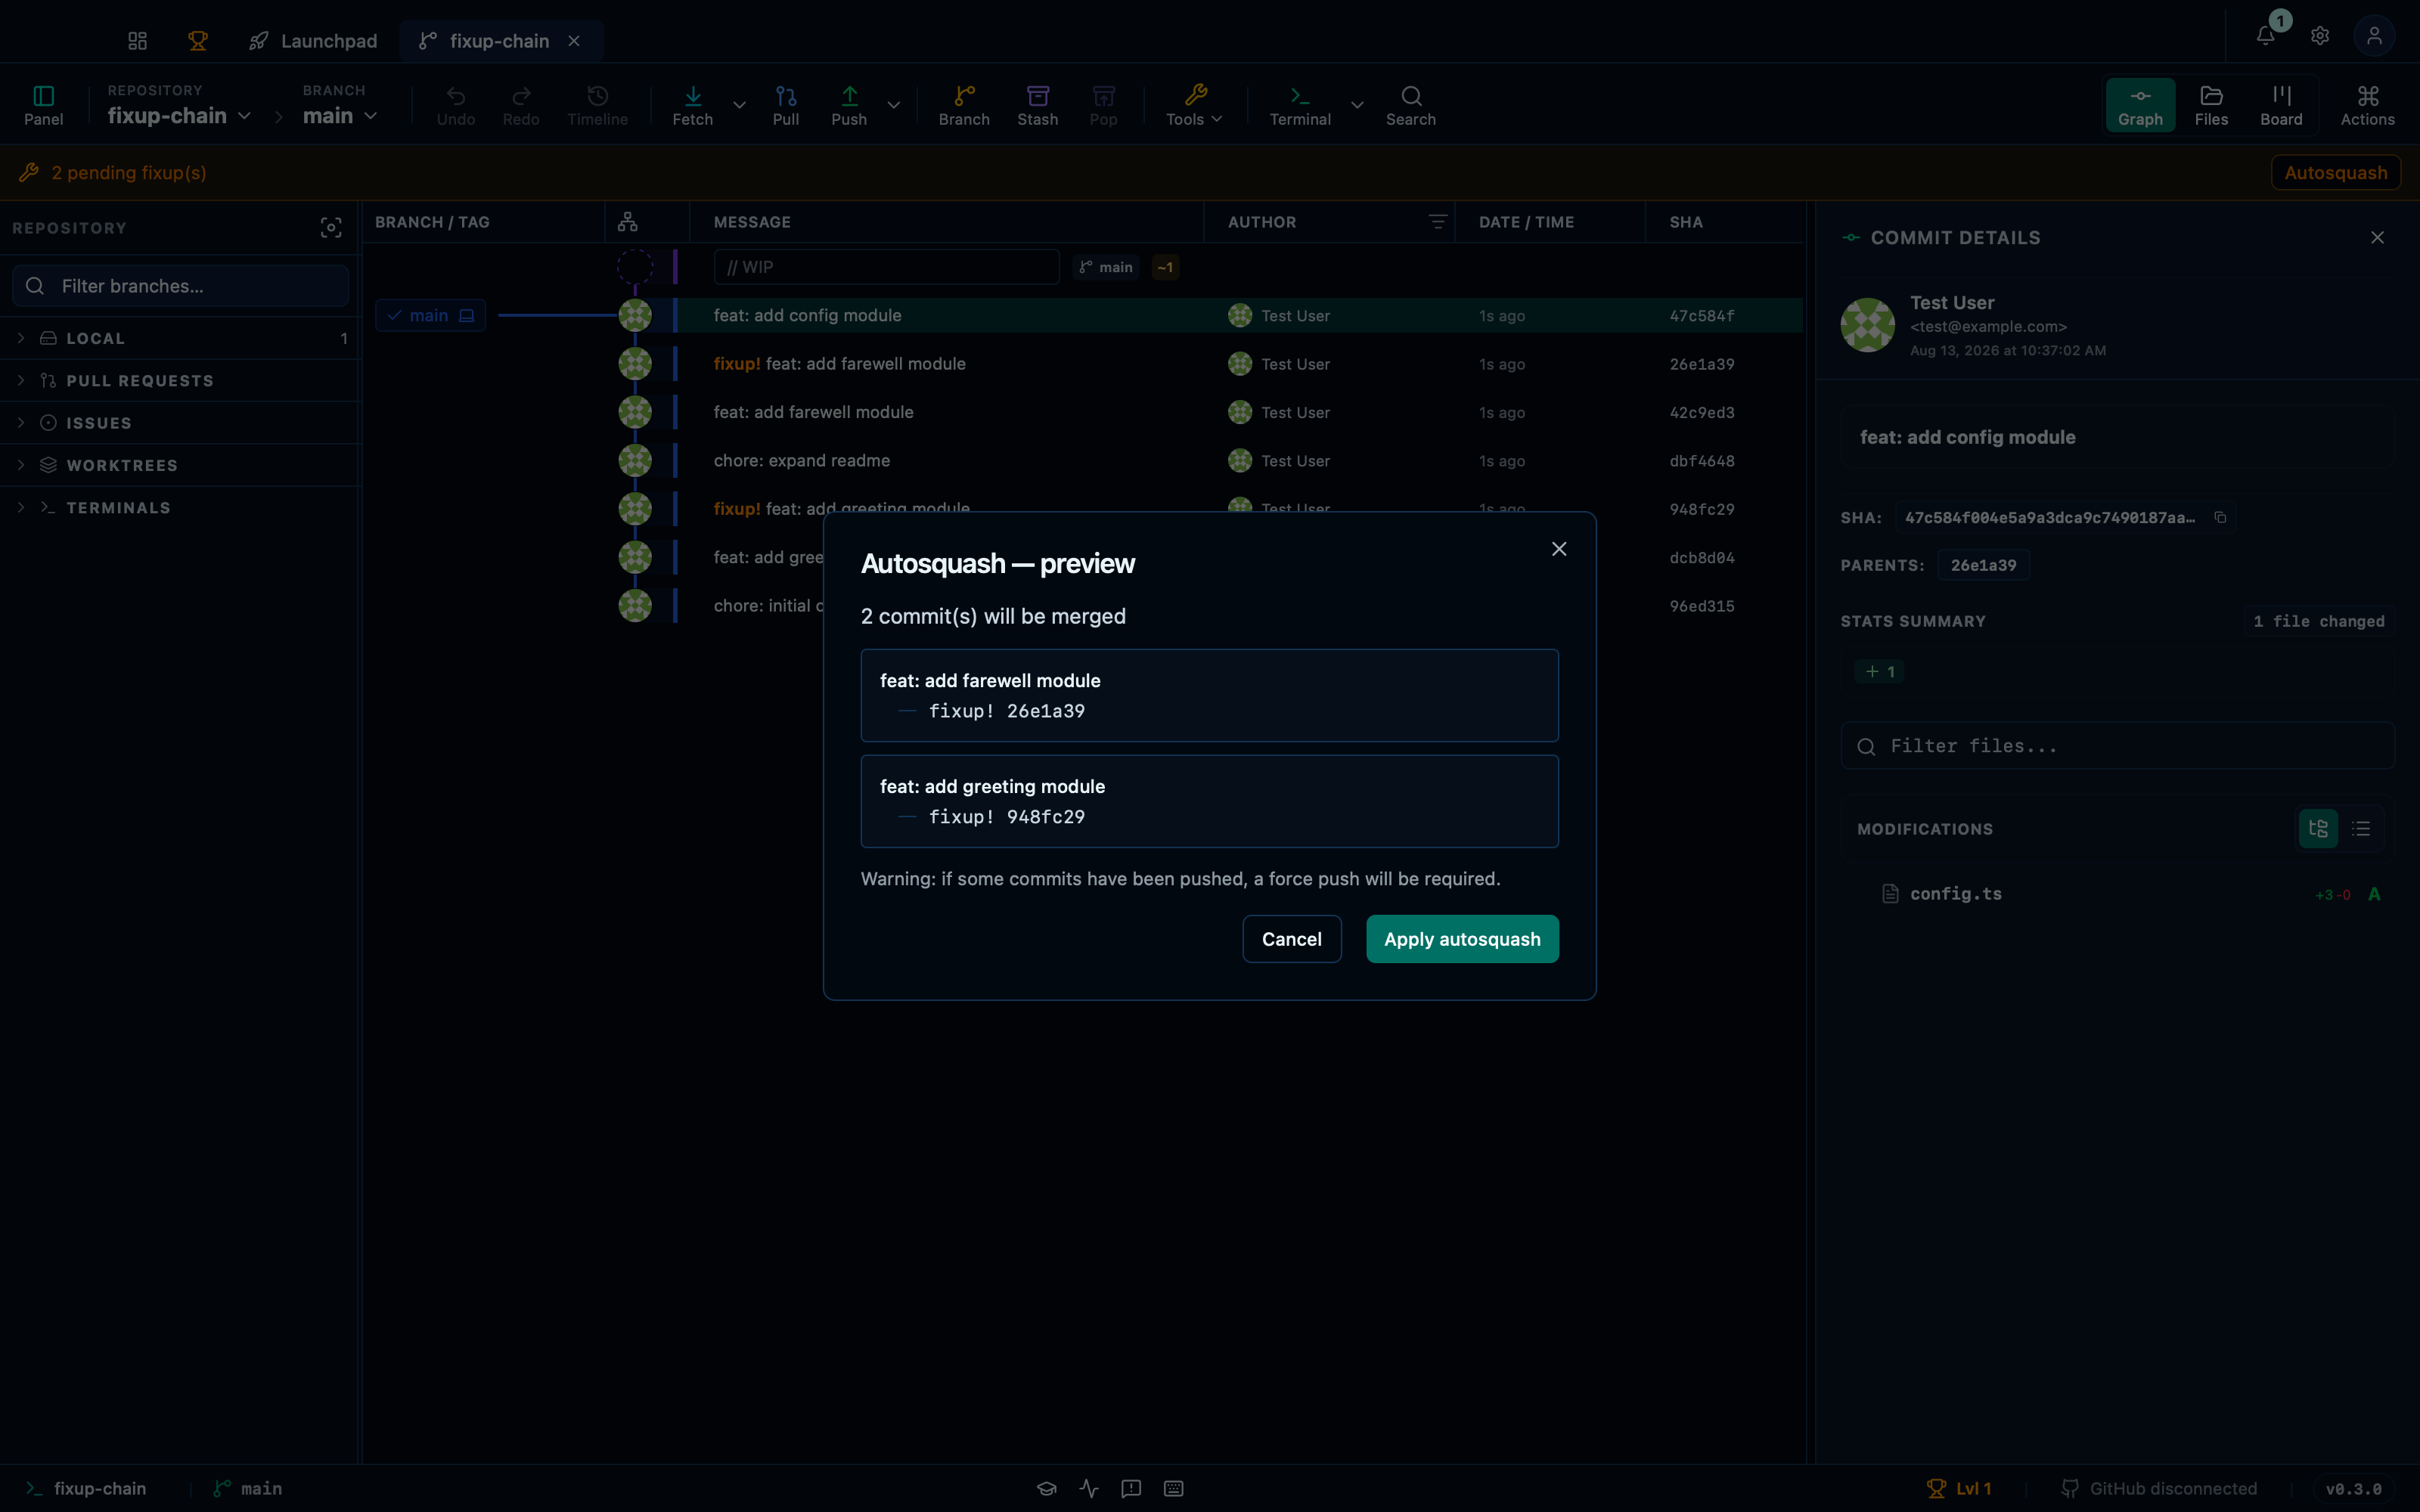Toggle the side Panel
This screenshot has width=2420, height=1512.
click(44, 105)
